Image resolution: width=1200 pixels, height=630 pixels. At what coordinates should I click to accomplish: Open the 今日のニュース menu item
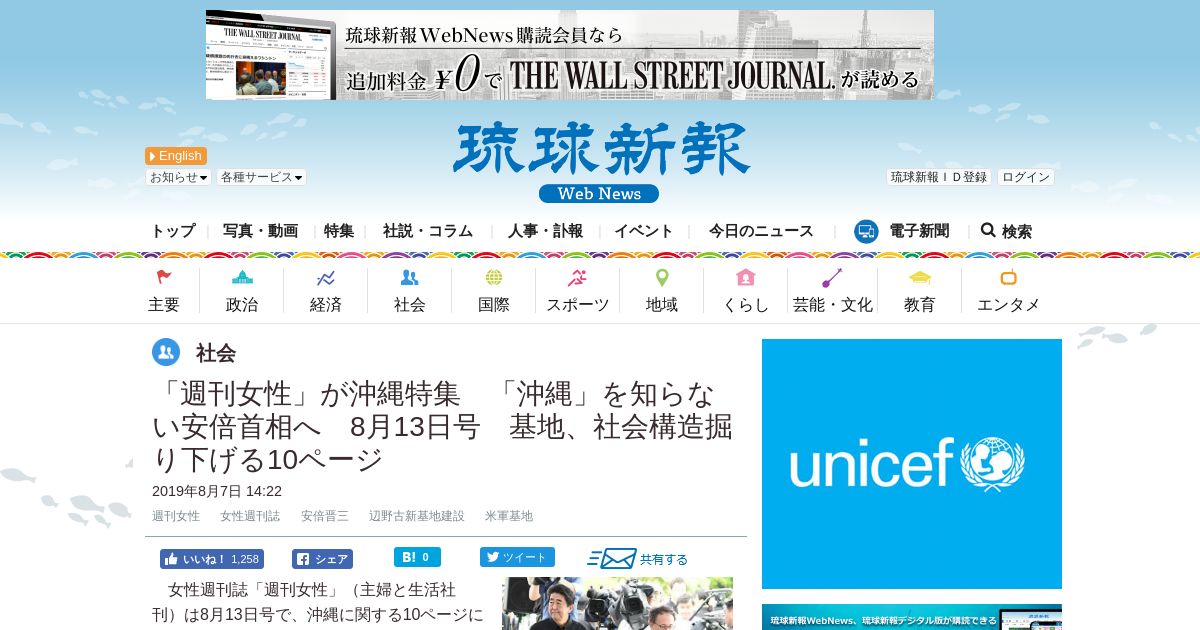coord(761,231)
